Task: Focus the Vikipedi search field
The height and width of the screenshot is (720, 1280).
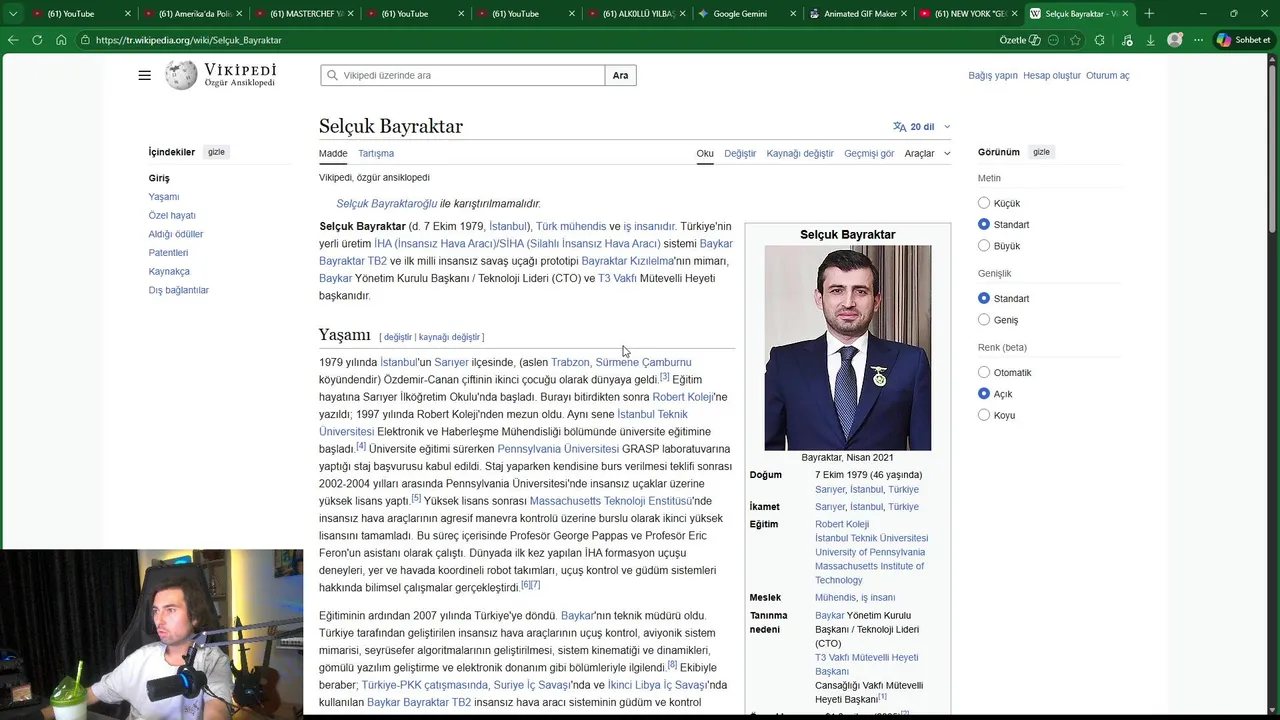Action: 463,75
